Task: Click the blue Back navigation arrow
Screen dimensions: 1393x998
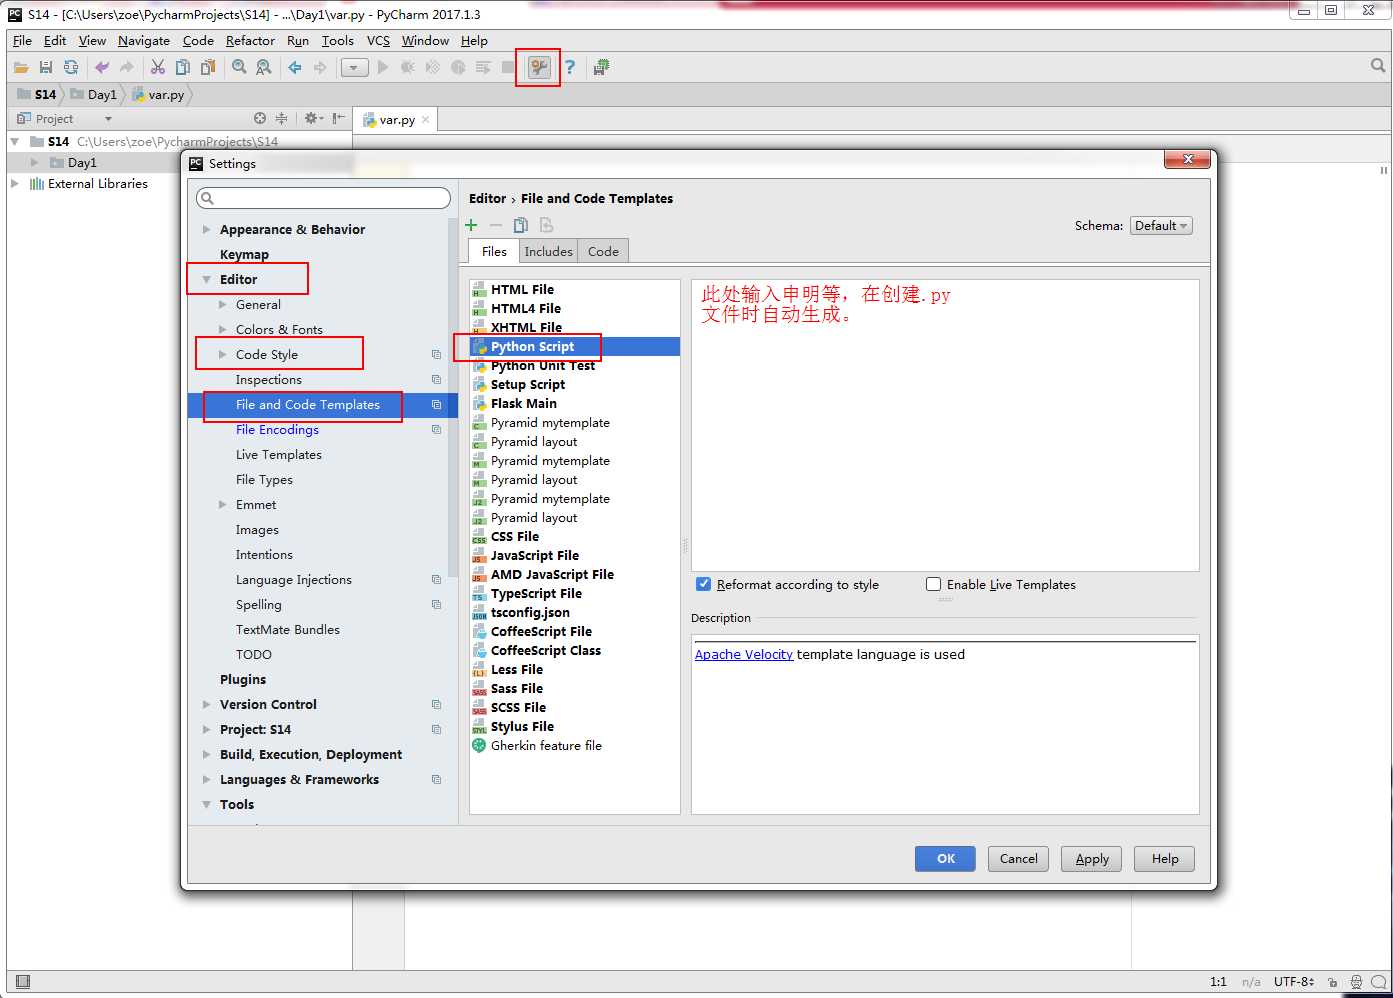Action: [295, 67]
